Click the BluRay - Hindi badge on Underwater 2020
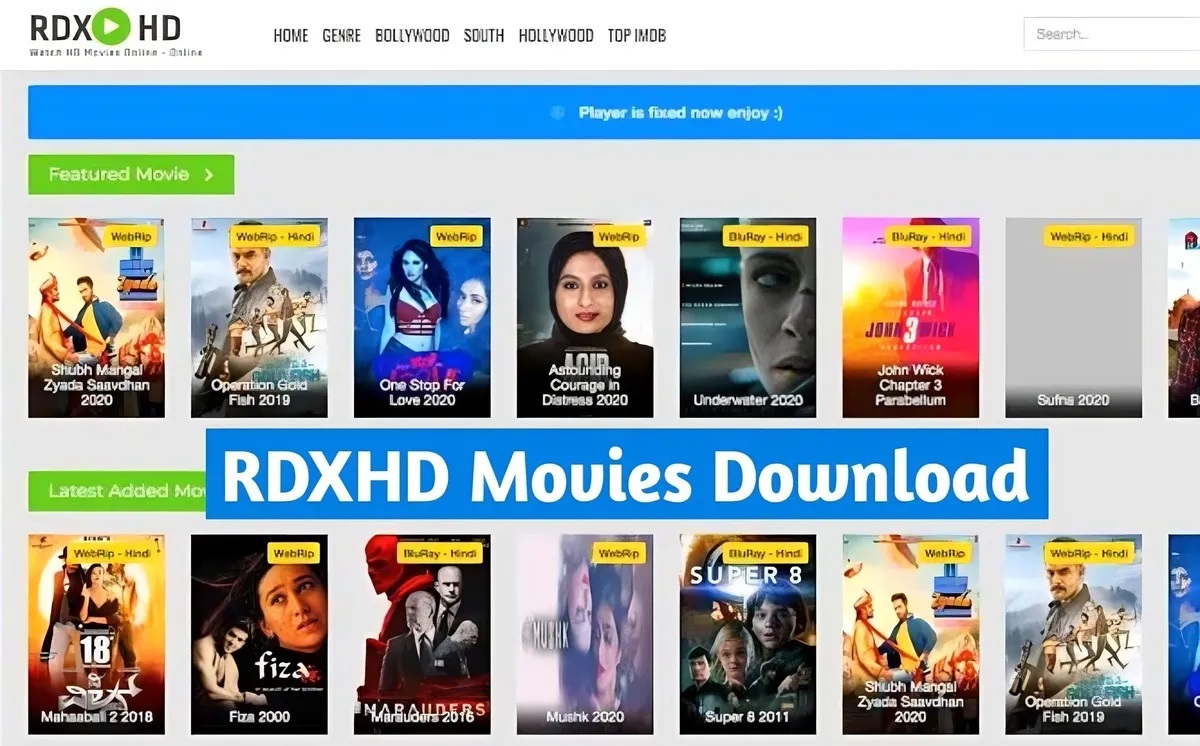 point(765,237)
